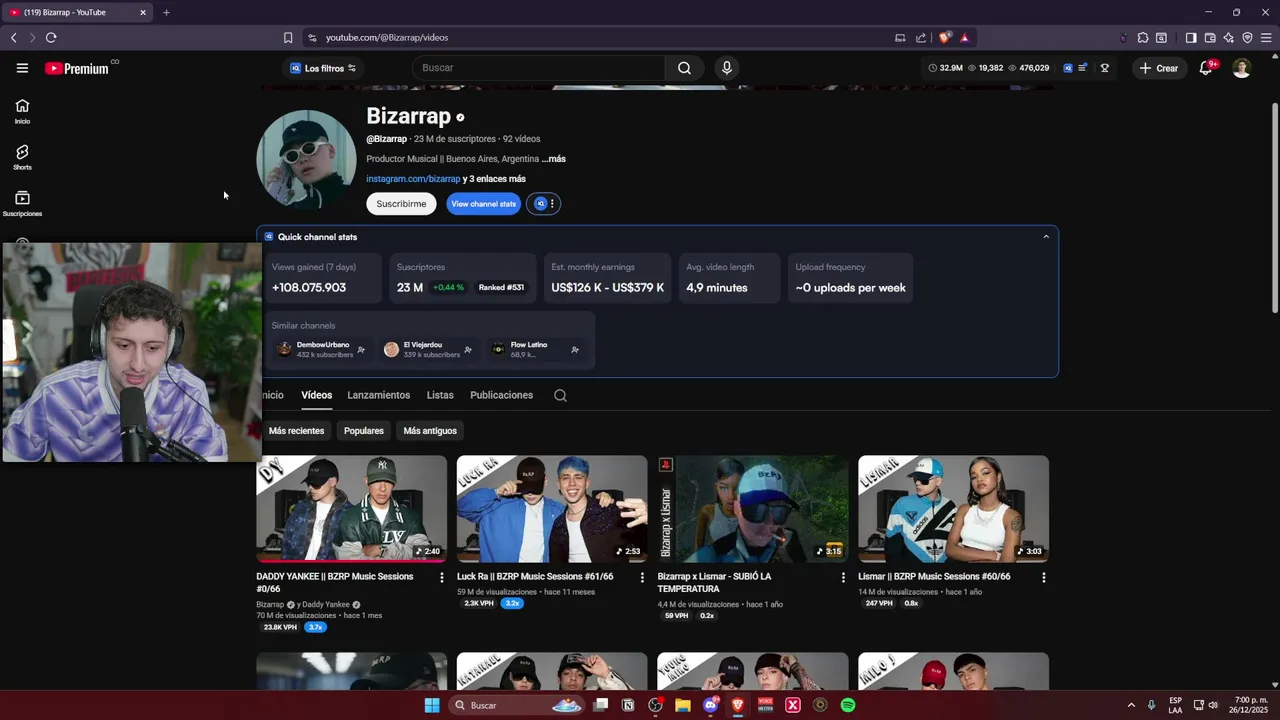Toggle the browser sidebar panel icon
1280x720 pixels.
pyautogui.click(x=1191, y=37)
